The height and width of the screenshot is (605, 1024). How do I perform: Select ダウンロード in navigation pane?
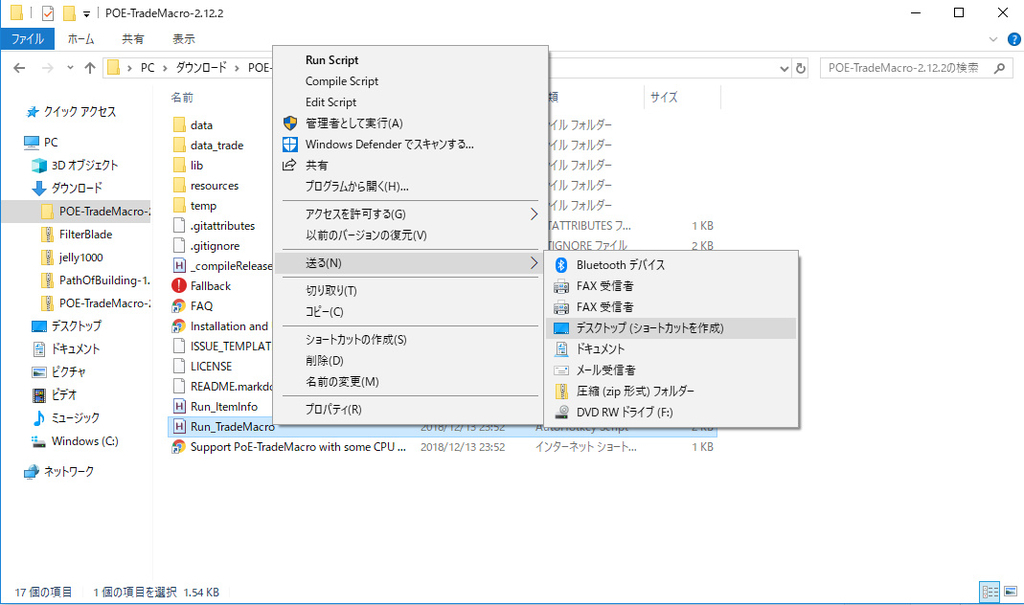(x=77, y=188)
